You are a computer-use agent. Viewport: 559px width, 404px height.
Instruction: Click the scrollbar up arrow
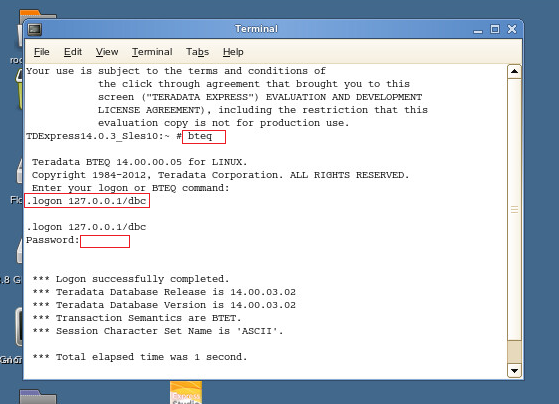click(514, 71)
